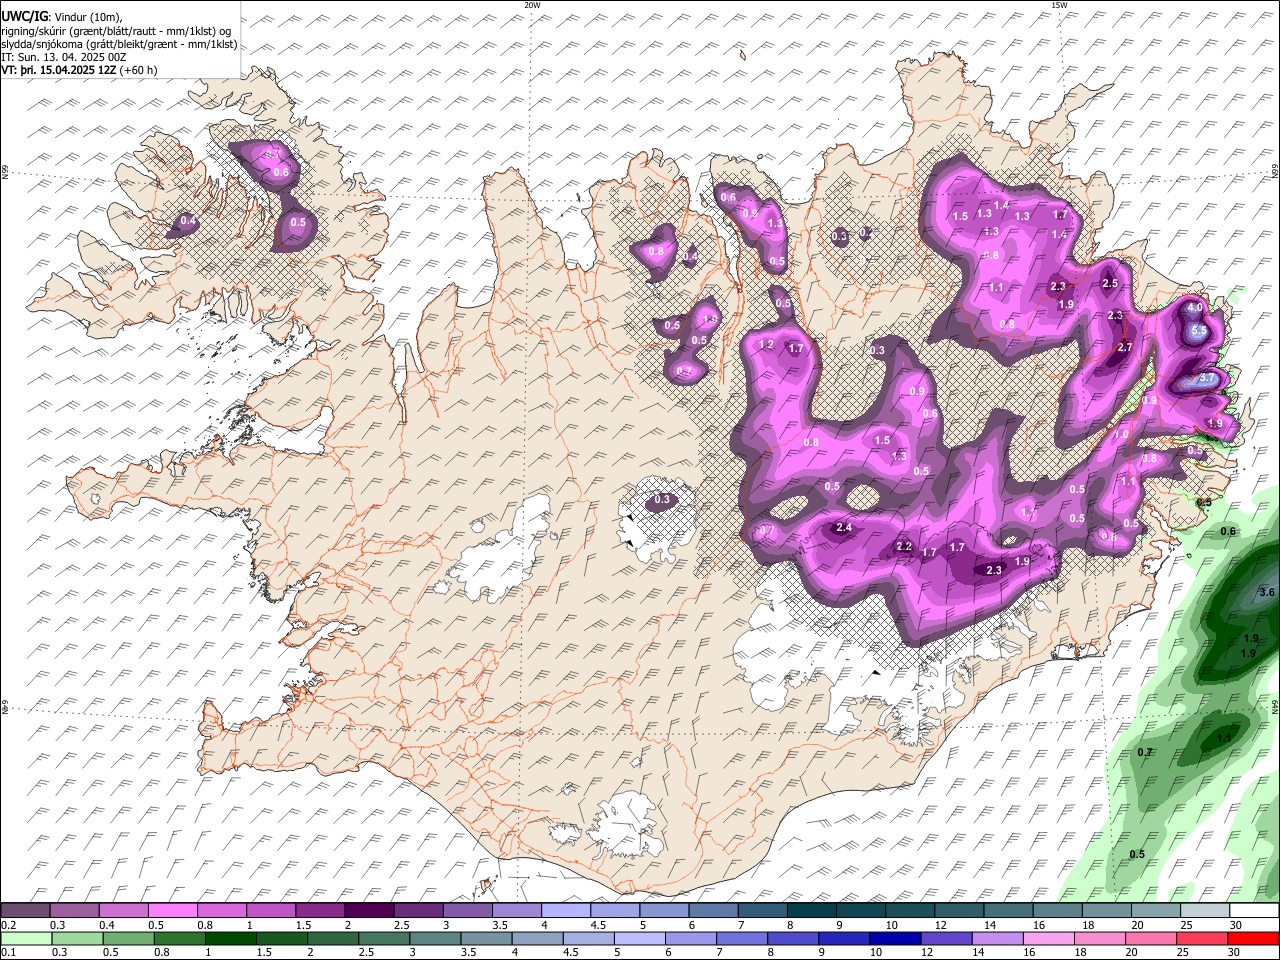Screen dimensions: 1280x960
Task: Click the valid time 'þri. 15.04.2025 12Z'
Action: pos(66,70)
